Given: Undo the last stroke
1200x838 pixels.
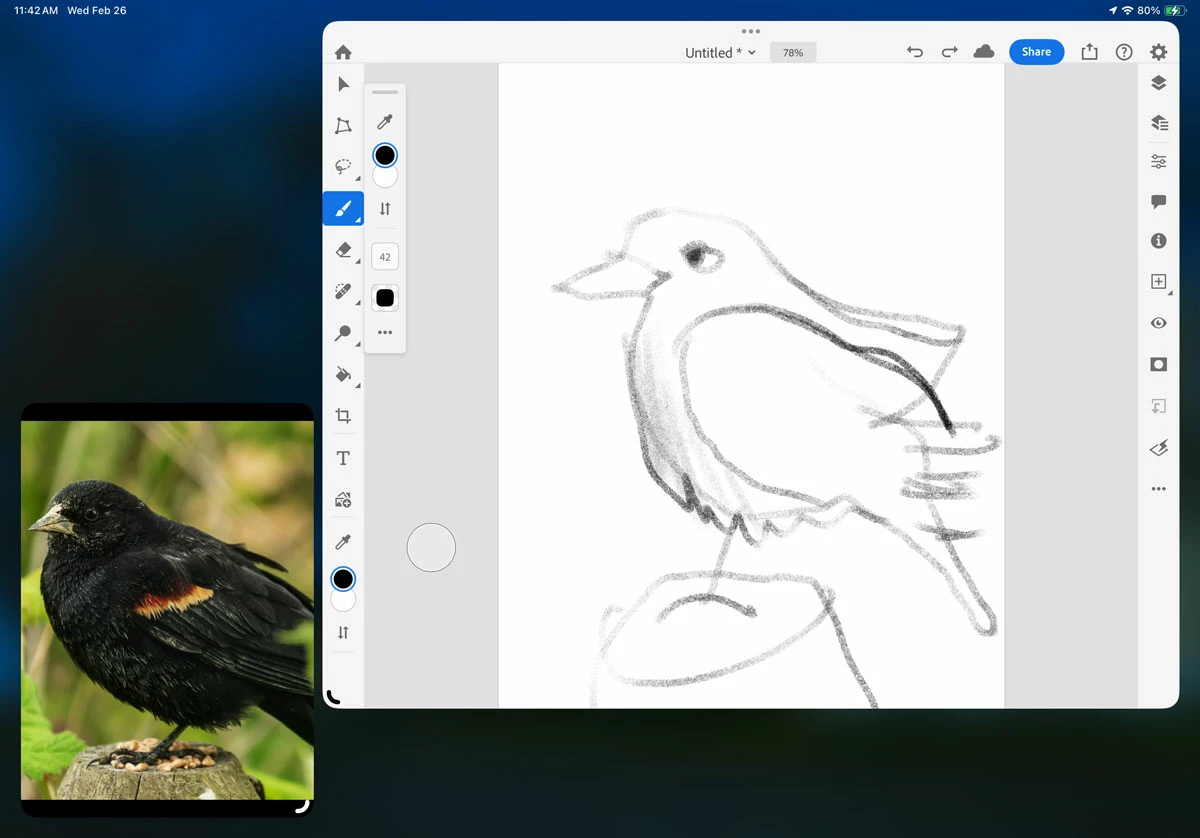Looking at the screenshot, I should [915, 52].
